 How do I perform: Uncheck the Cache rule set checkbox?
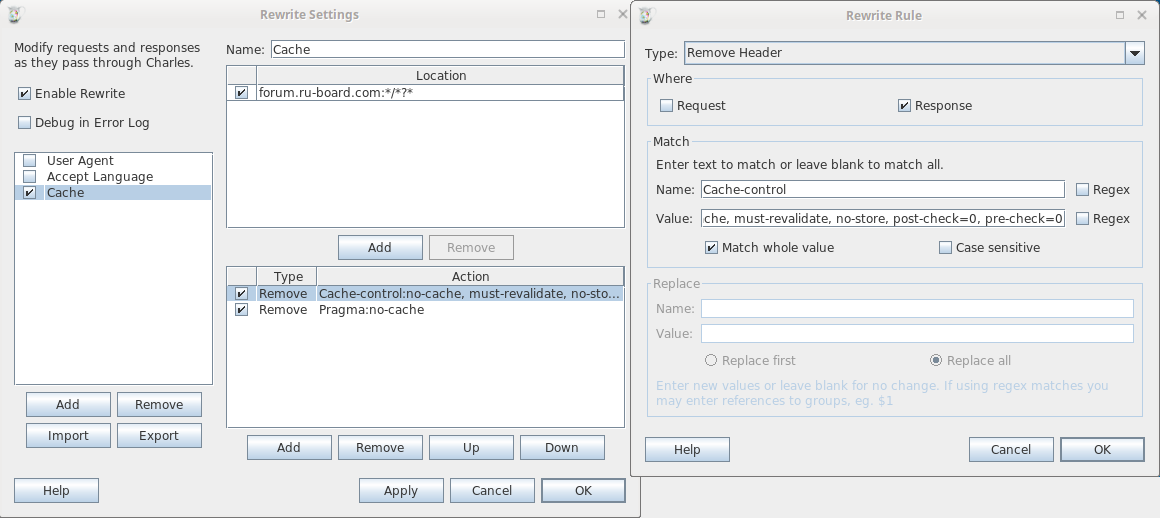(30, 192)
